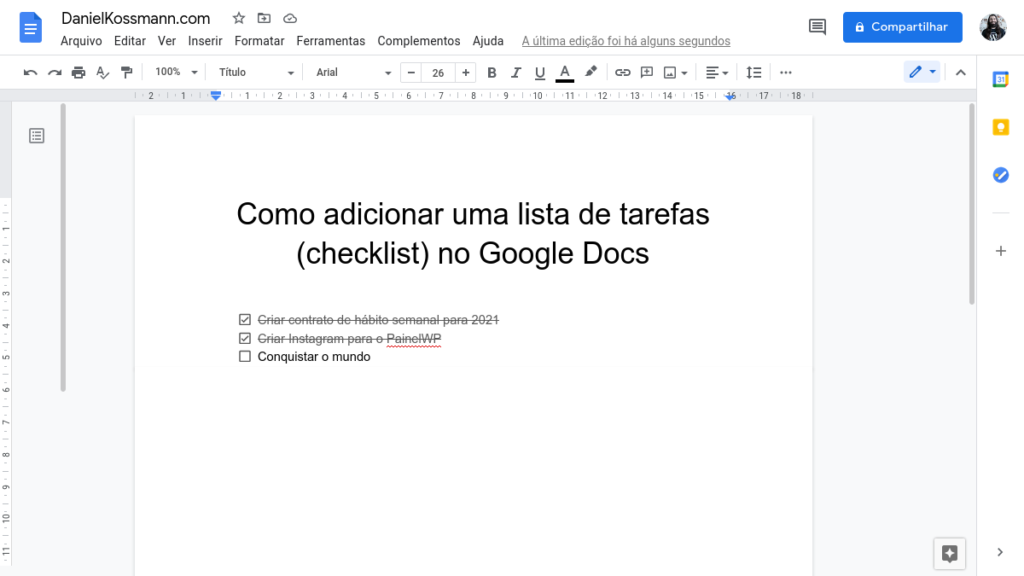Show the document outline icon
Screen dimensions: 1024x576
point(37,136)
